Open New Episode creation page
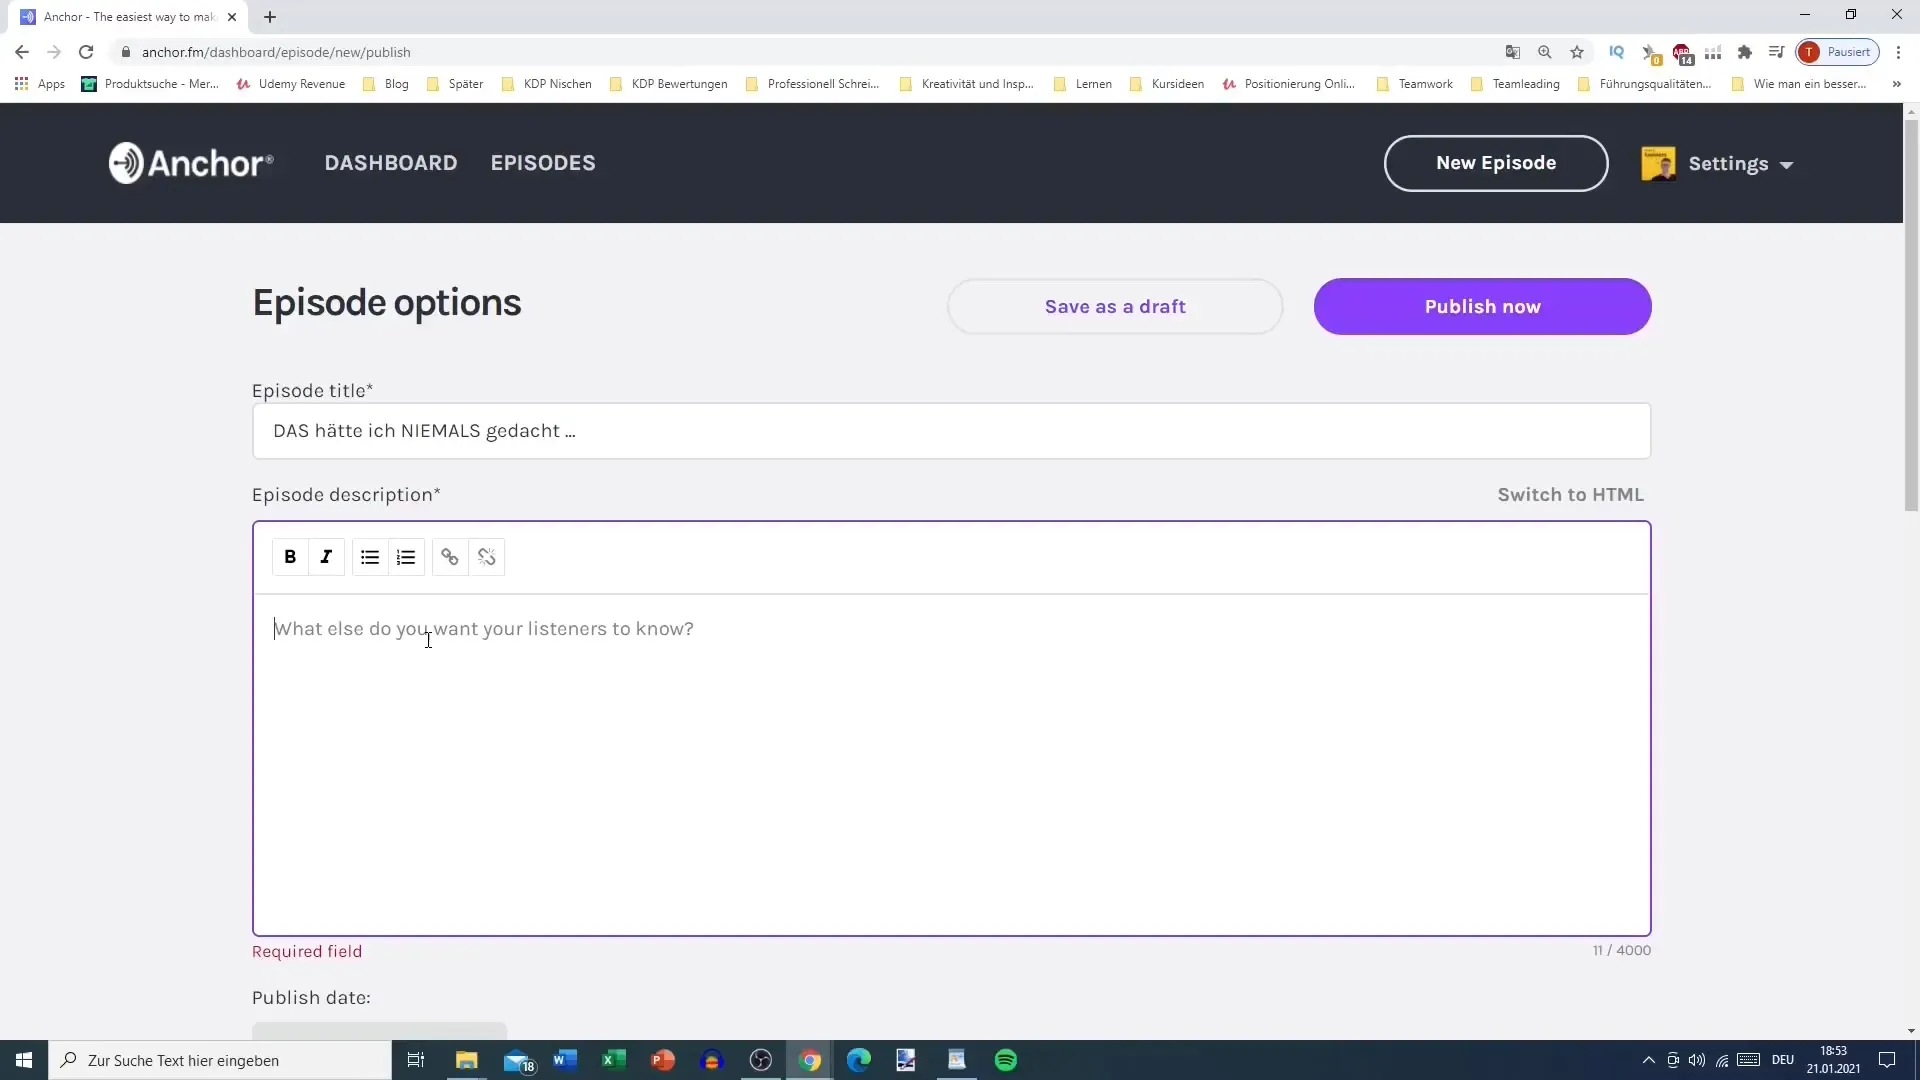The width and height of the screenshot is (1920, 1080). point(1497,162)
